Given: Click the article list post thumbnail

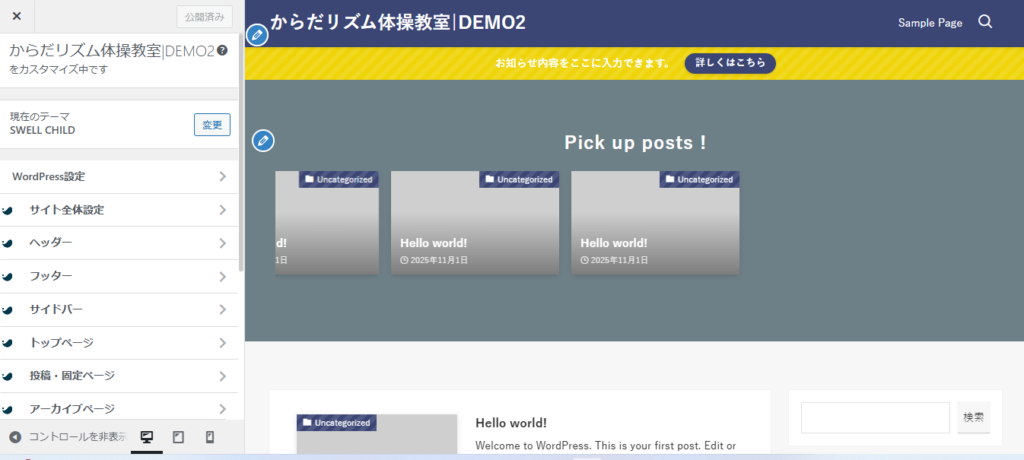Looking at the screenshot, I should pos(377,434).
